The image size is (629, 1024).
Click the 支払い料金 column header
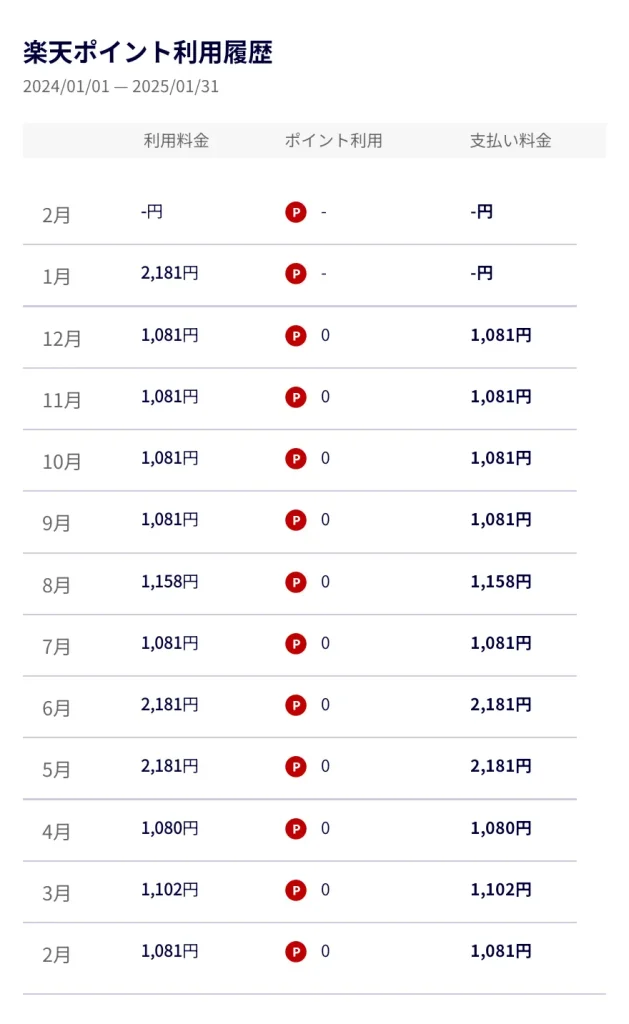511,140
